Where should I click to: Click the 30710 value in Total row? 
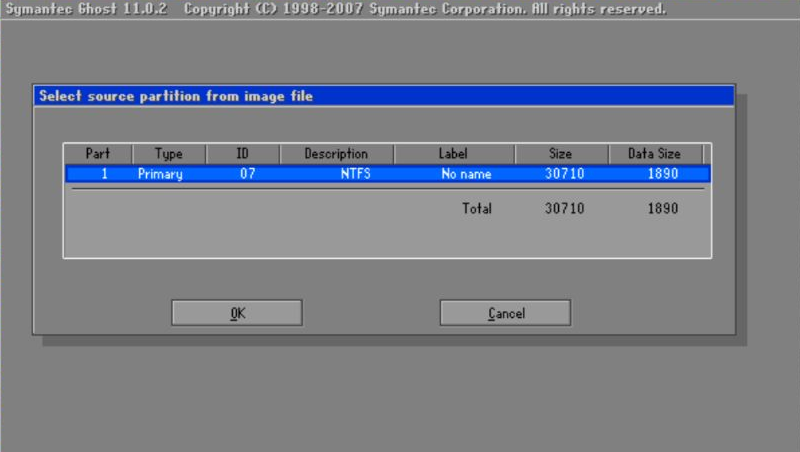pyautogui.click(x=564, y=209)
